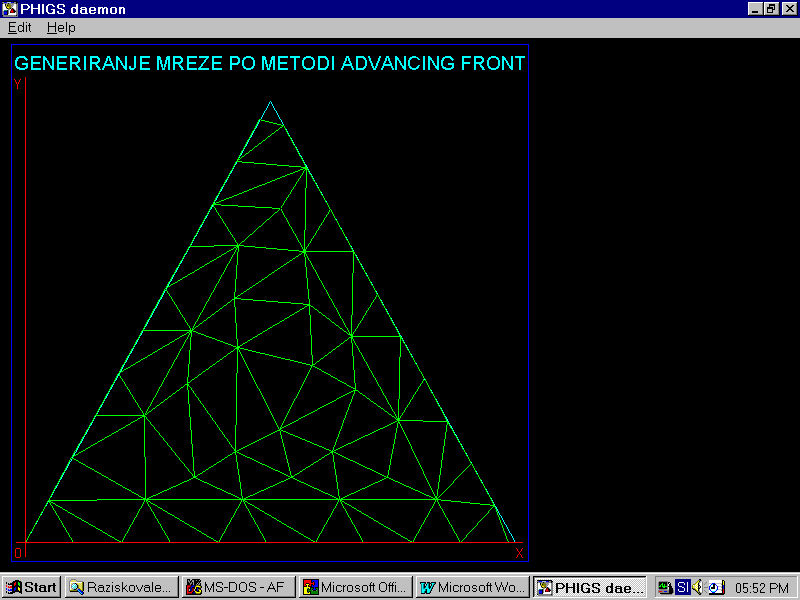This screenshot has width=800, height=600.
Task: Activate the MS-DOS - AF taskbar button
Action: (x=239, y=587)
